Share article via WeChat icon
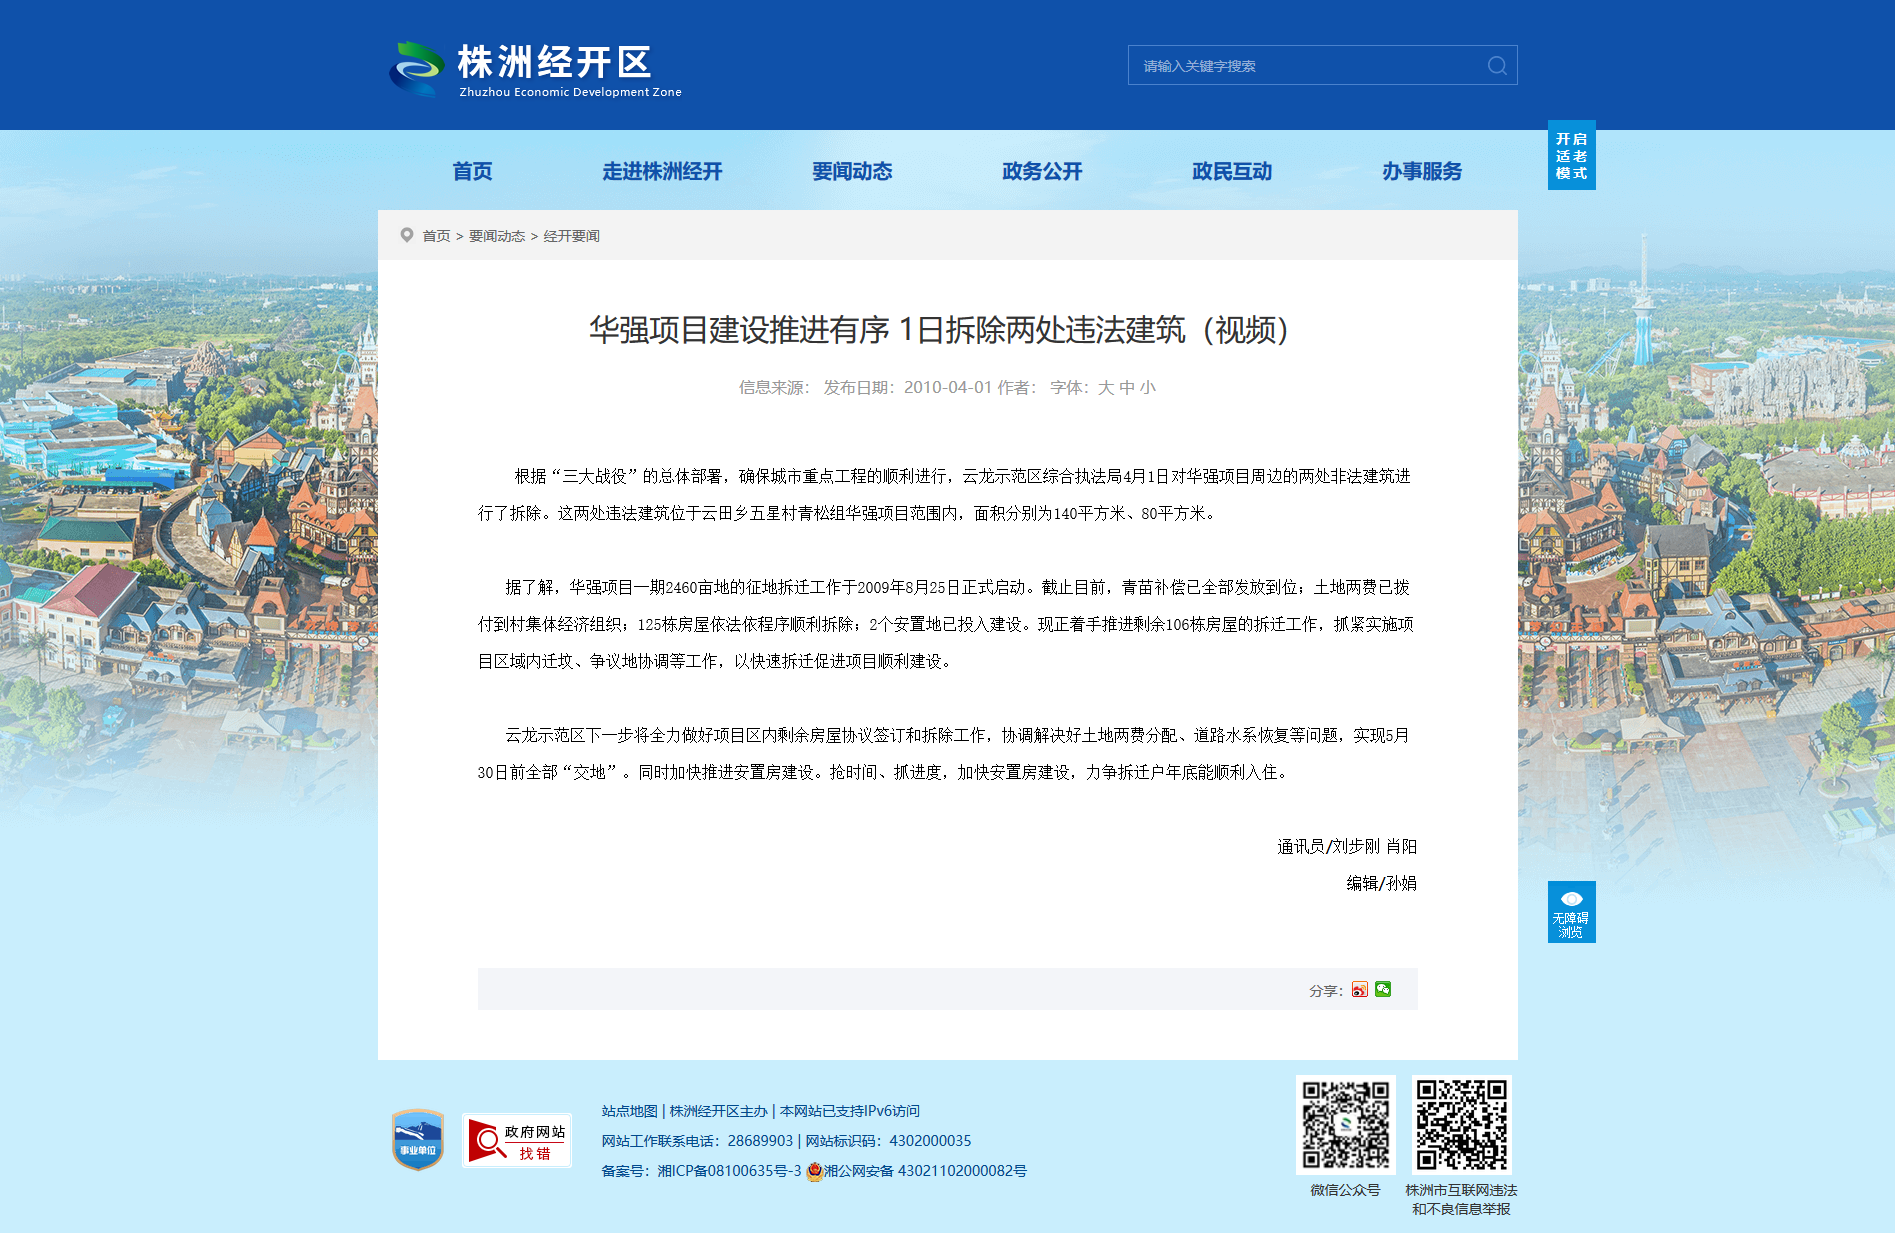This screenshot has width=1895, height=1233. [1383, 989]
